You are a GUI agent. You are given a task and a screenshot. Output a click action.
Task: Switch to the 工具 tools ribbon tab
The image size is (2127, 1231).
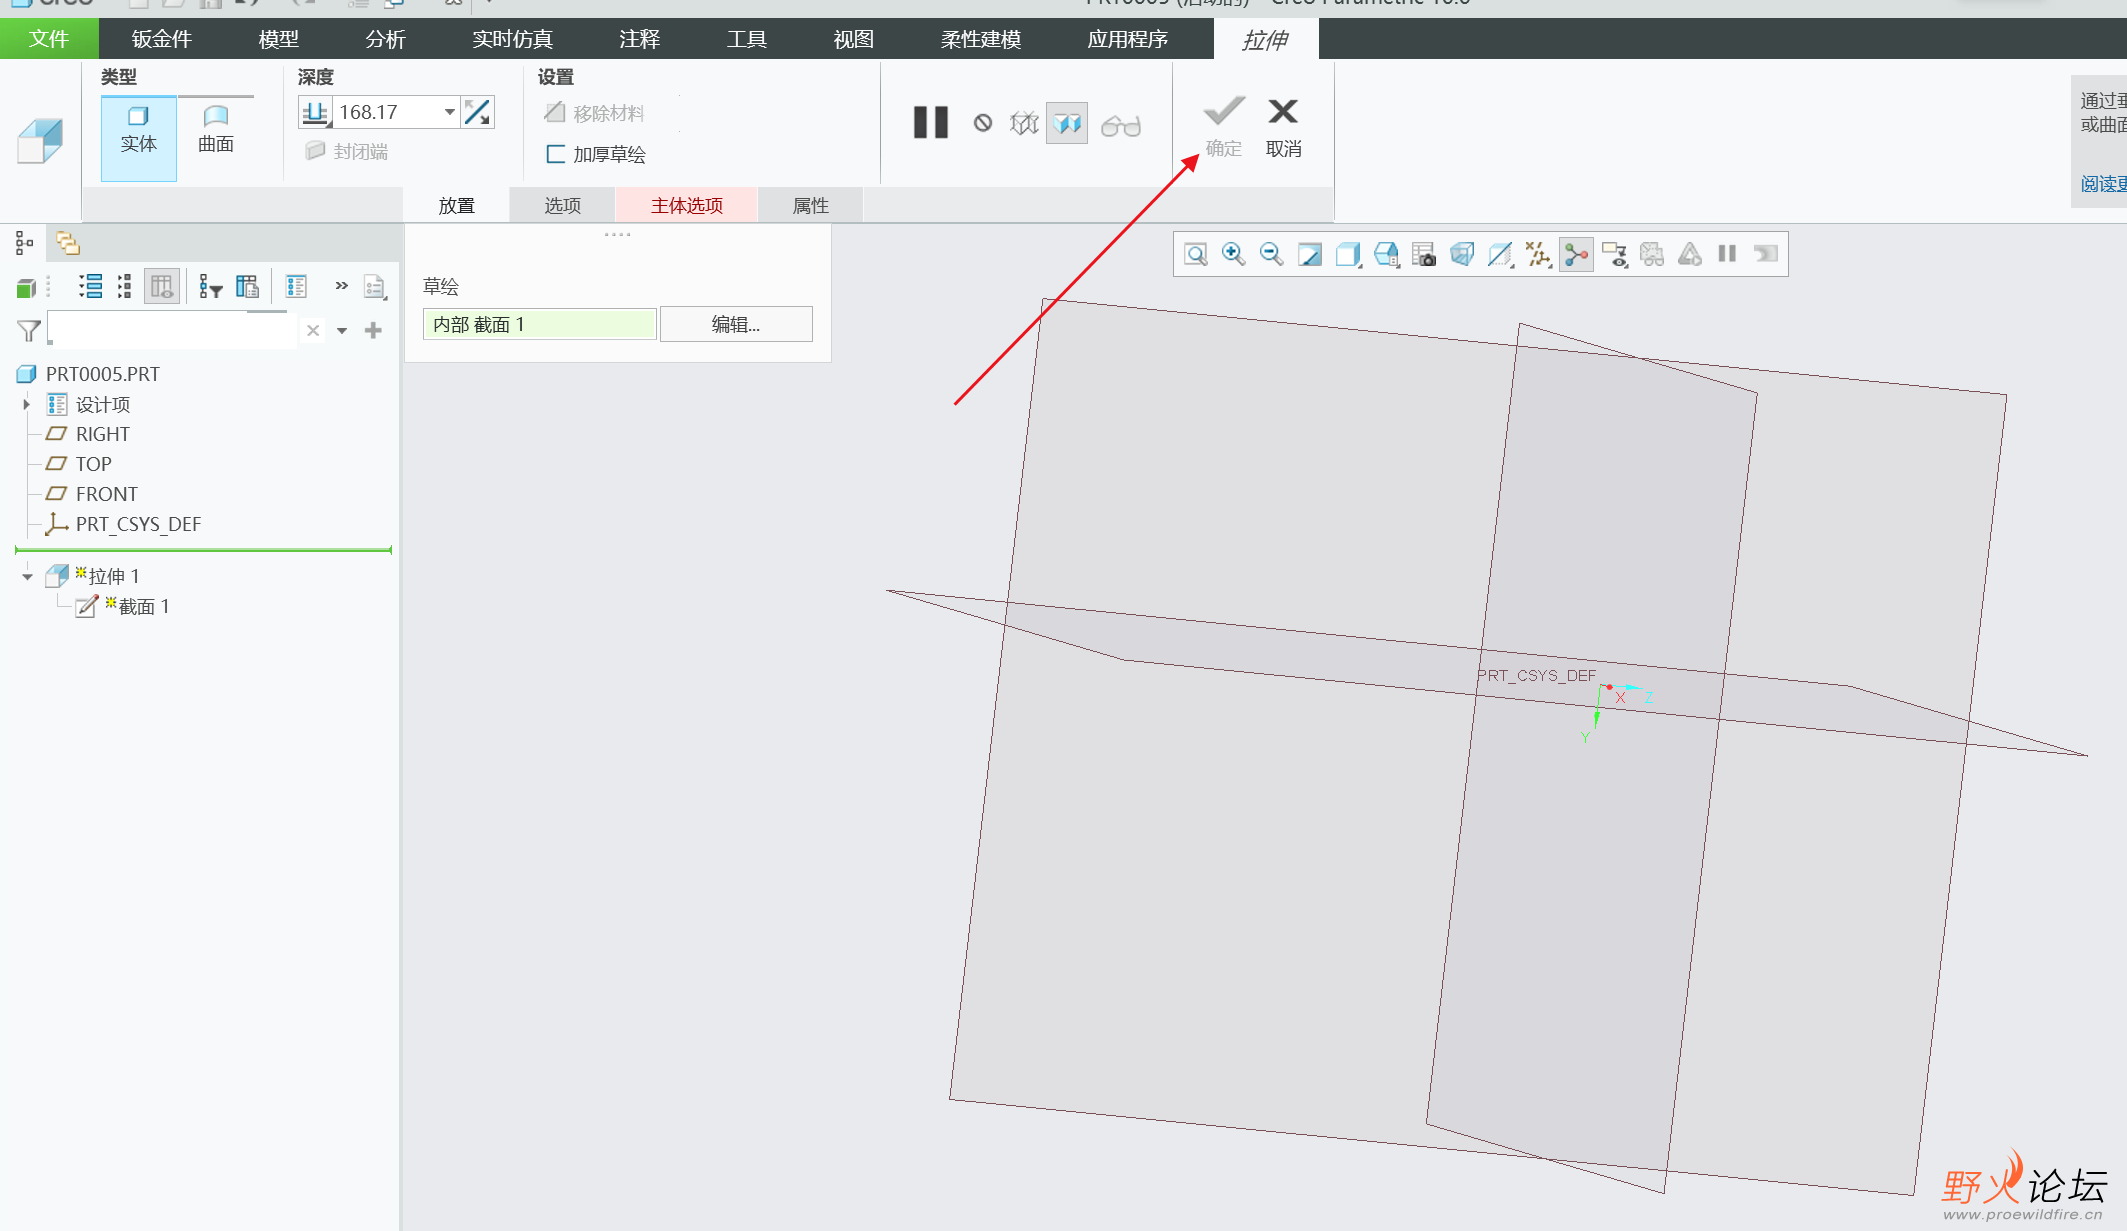click(746, 39)
